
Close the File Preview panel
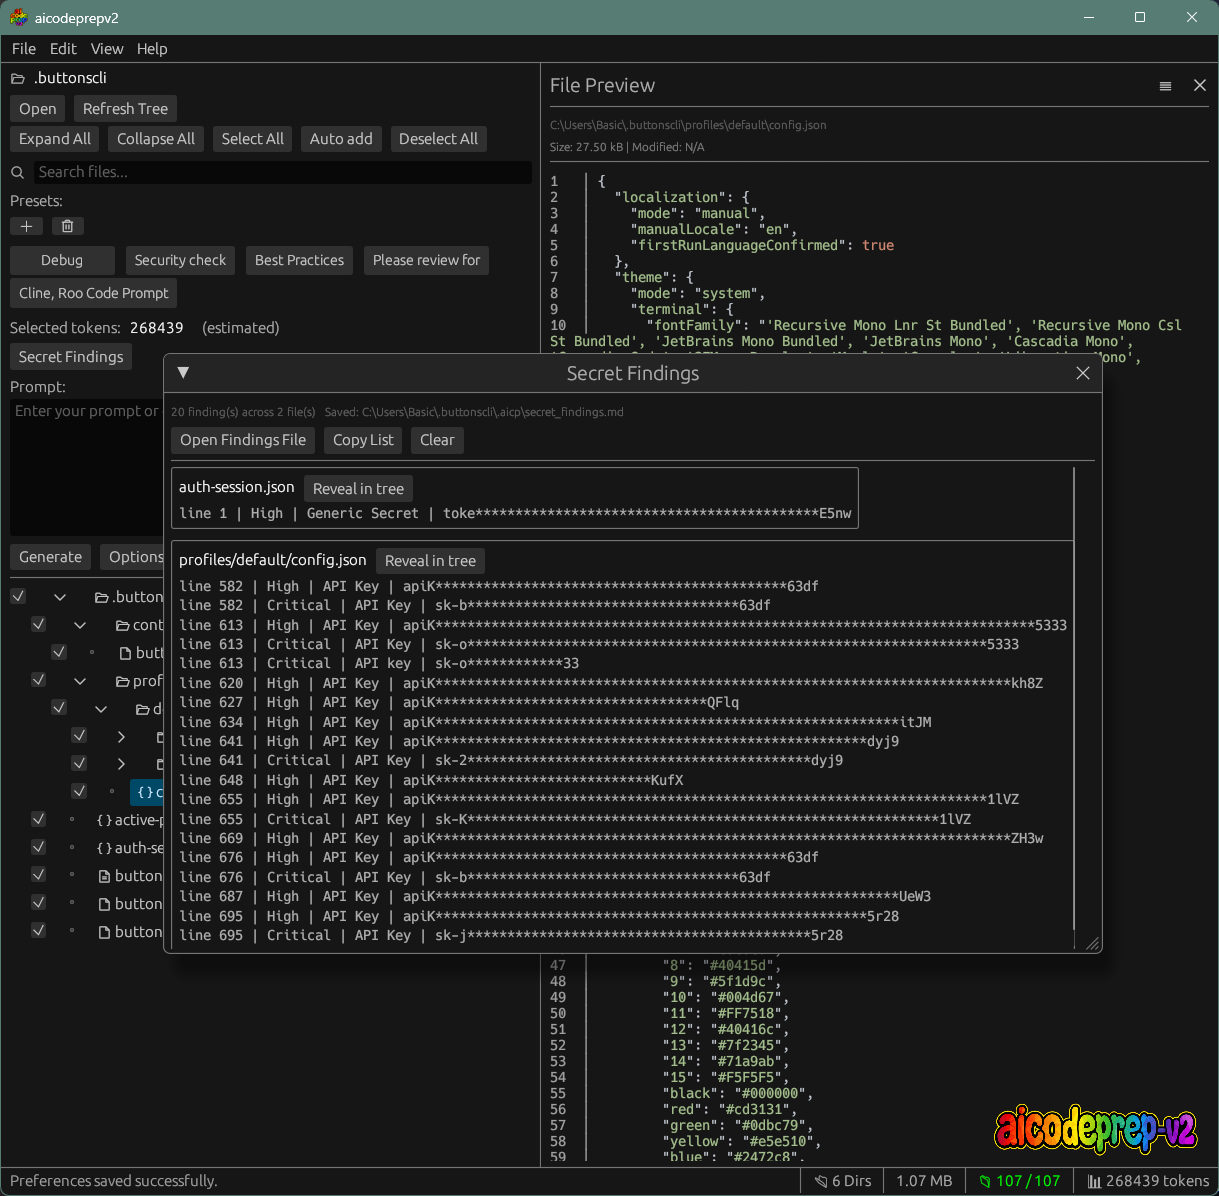tap(1200, 86)
